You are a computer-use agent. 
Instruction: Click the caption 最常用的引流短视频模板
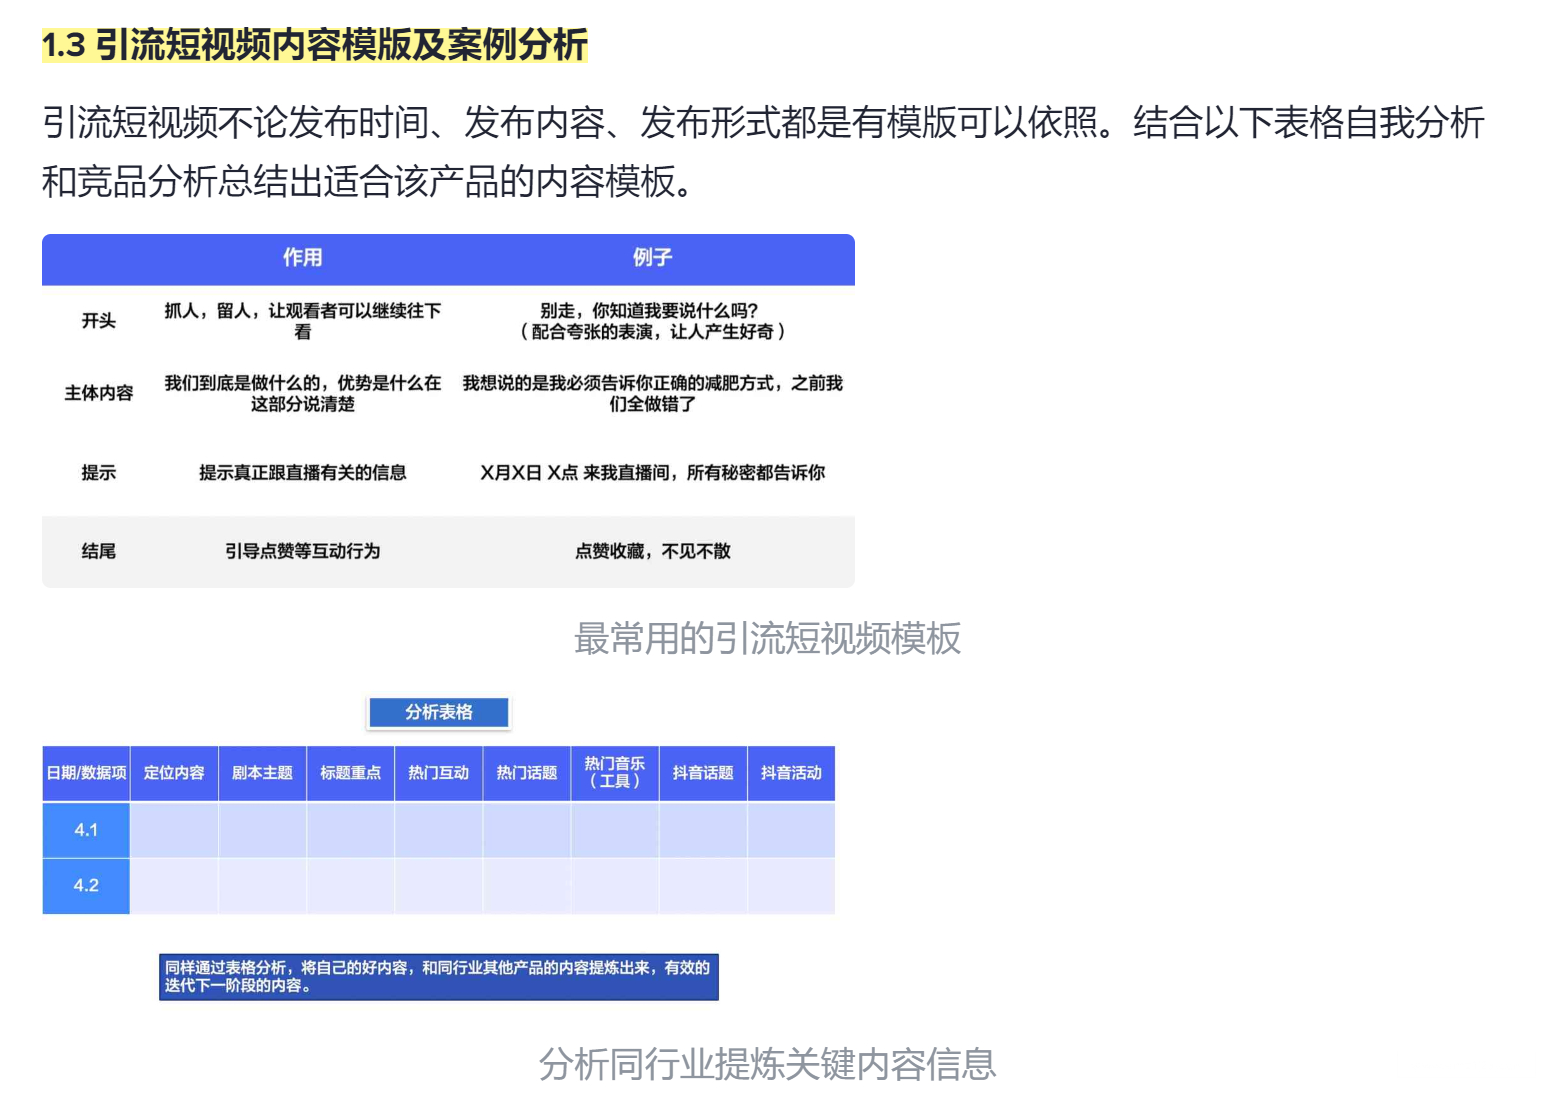point(767,638)
